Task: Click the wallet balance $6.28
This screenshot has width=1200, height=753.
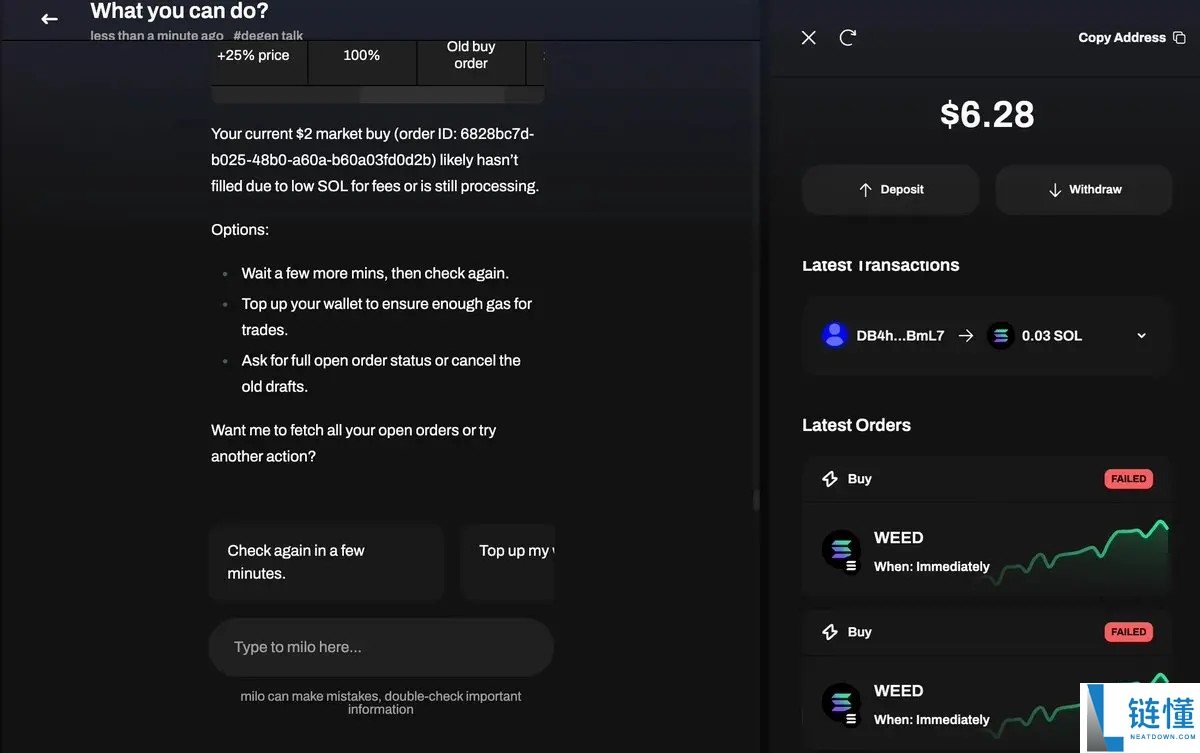Action: pyautogui.click(x=987, y=114)
